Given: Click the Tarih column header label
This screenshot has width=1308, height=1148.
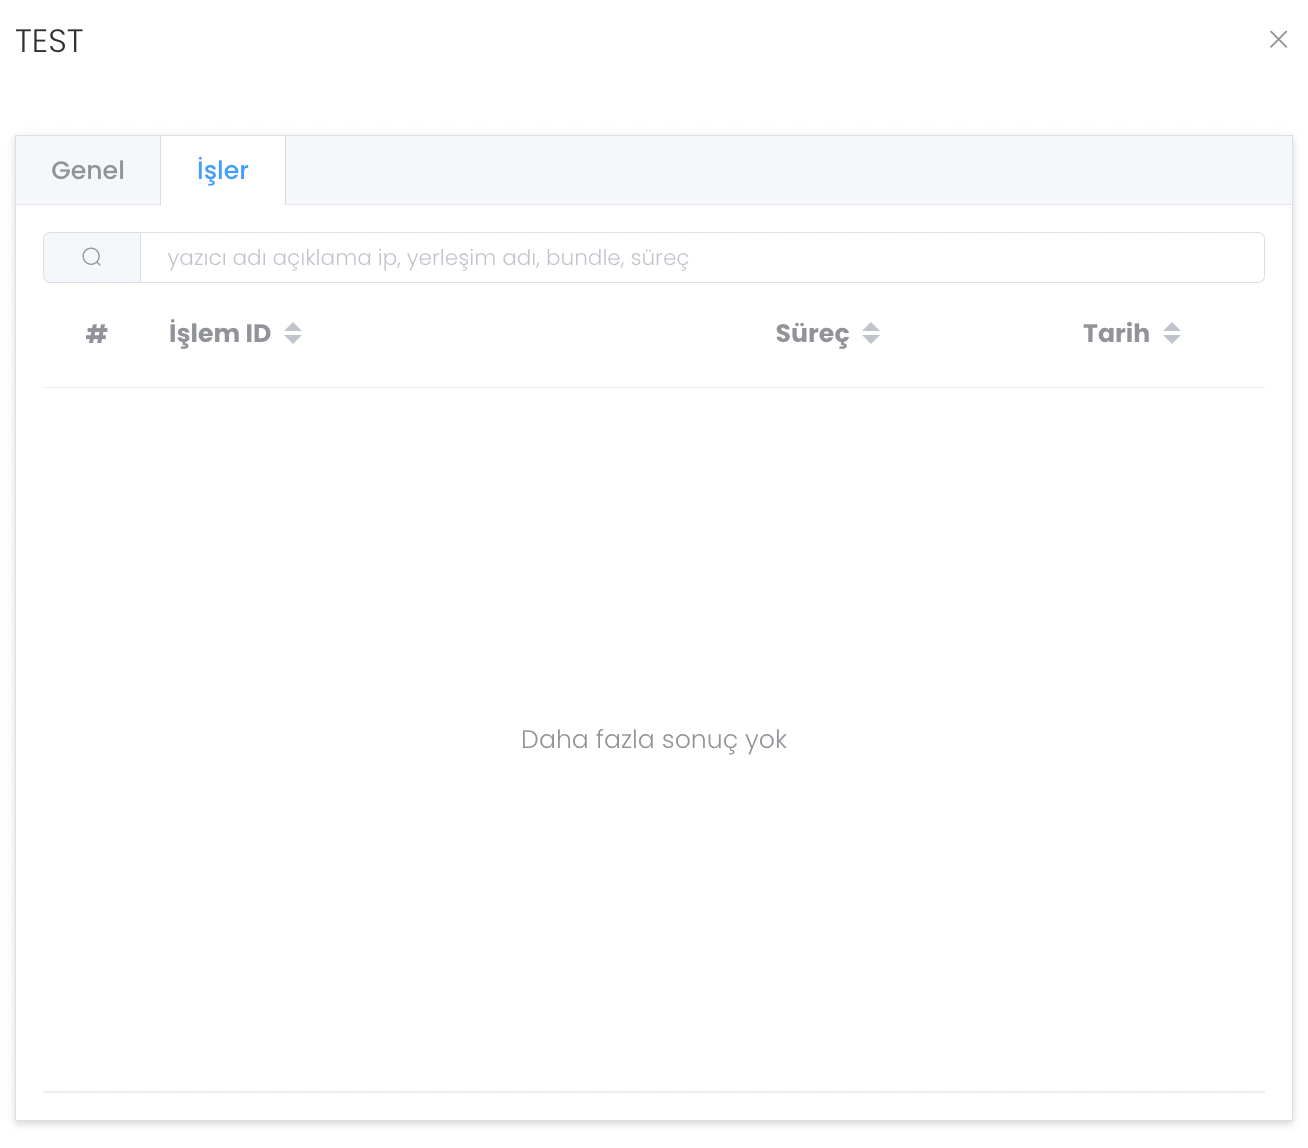Looking at the screenshot, I should pos(1116,334).
